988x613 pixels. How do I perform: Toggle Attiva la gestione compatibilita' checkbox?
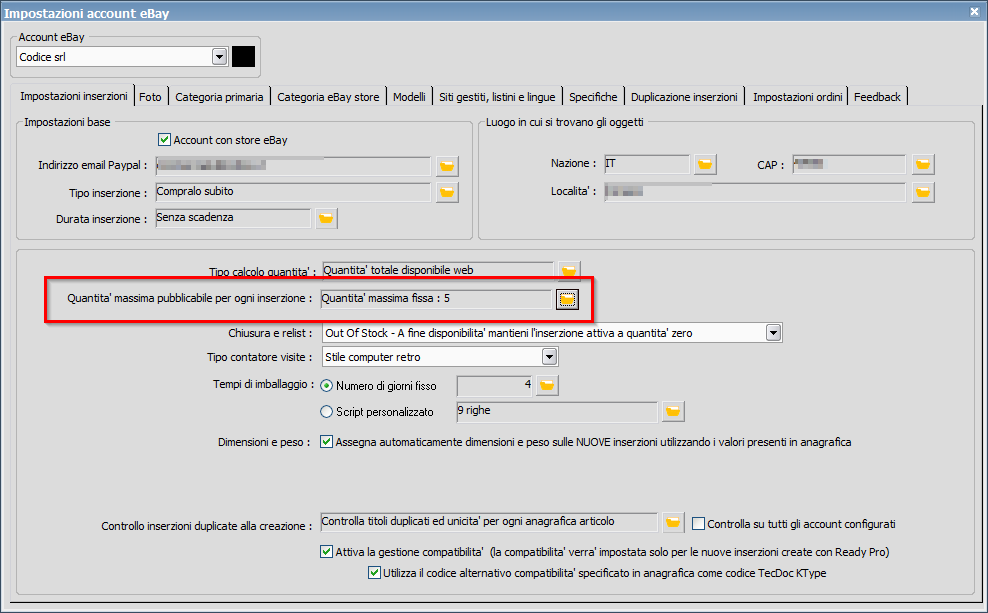pos(326,551)
